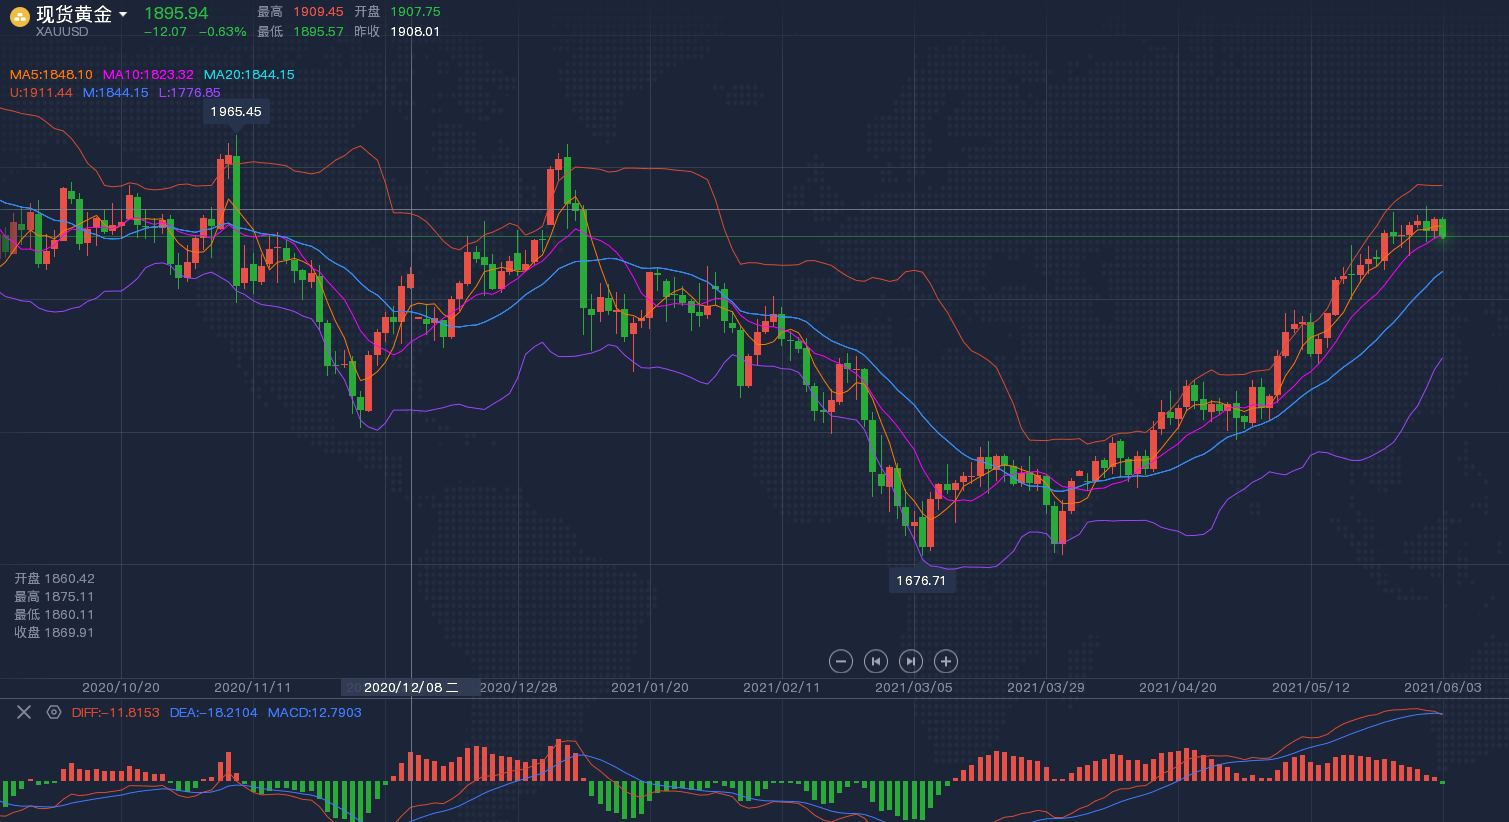This screenshot has height=822, width=1509.
Task: Expand the 现货黄金 symbol dropdown arrow
Action: point(123,14)
